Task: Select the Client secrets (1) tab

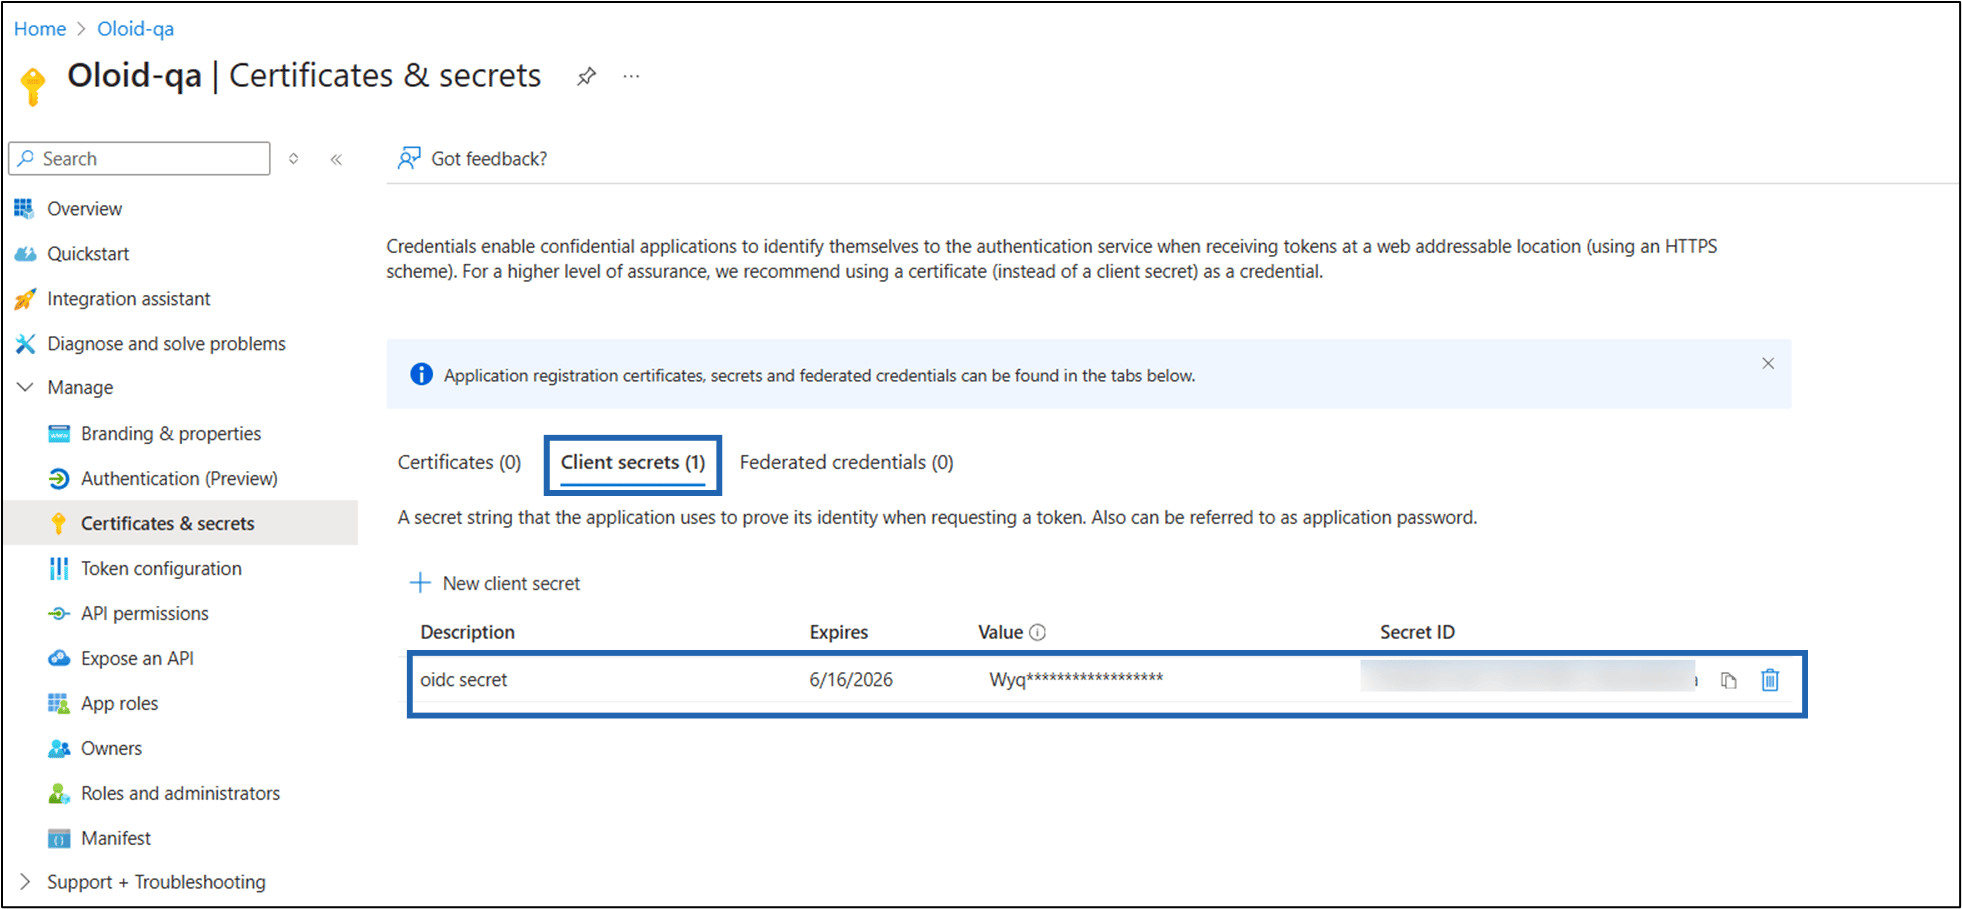Action: click(633, 463)
